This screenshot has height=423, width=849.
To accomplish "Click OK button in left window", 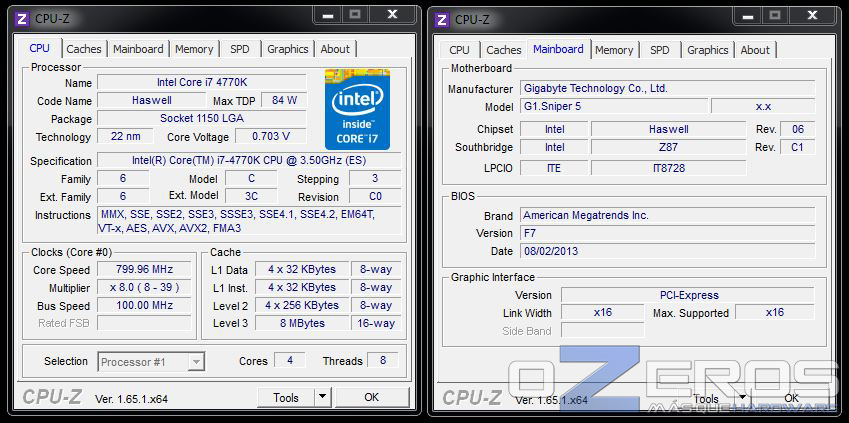I will 371,397.
